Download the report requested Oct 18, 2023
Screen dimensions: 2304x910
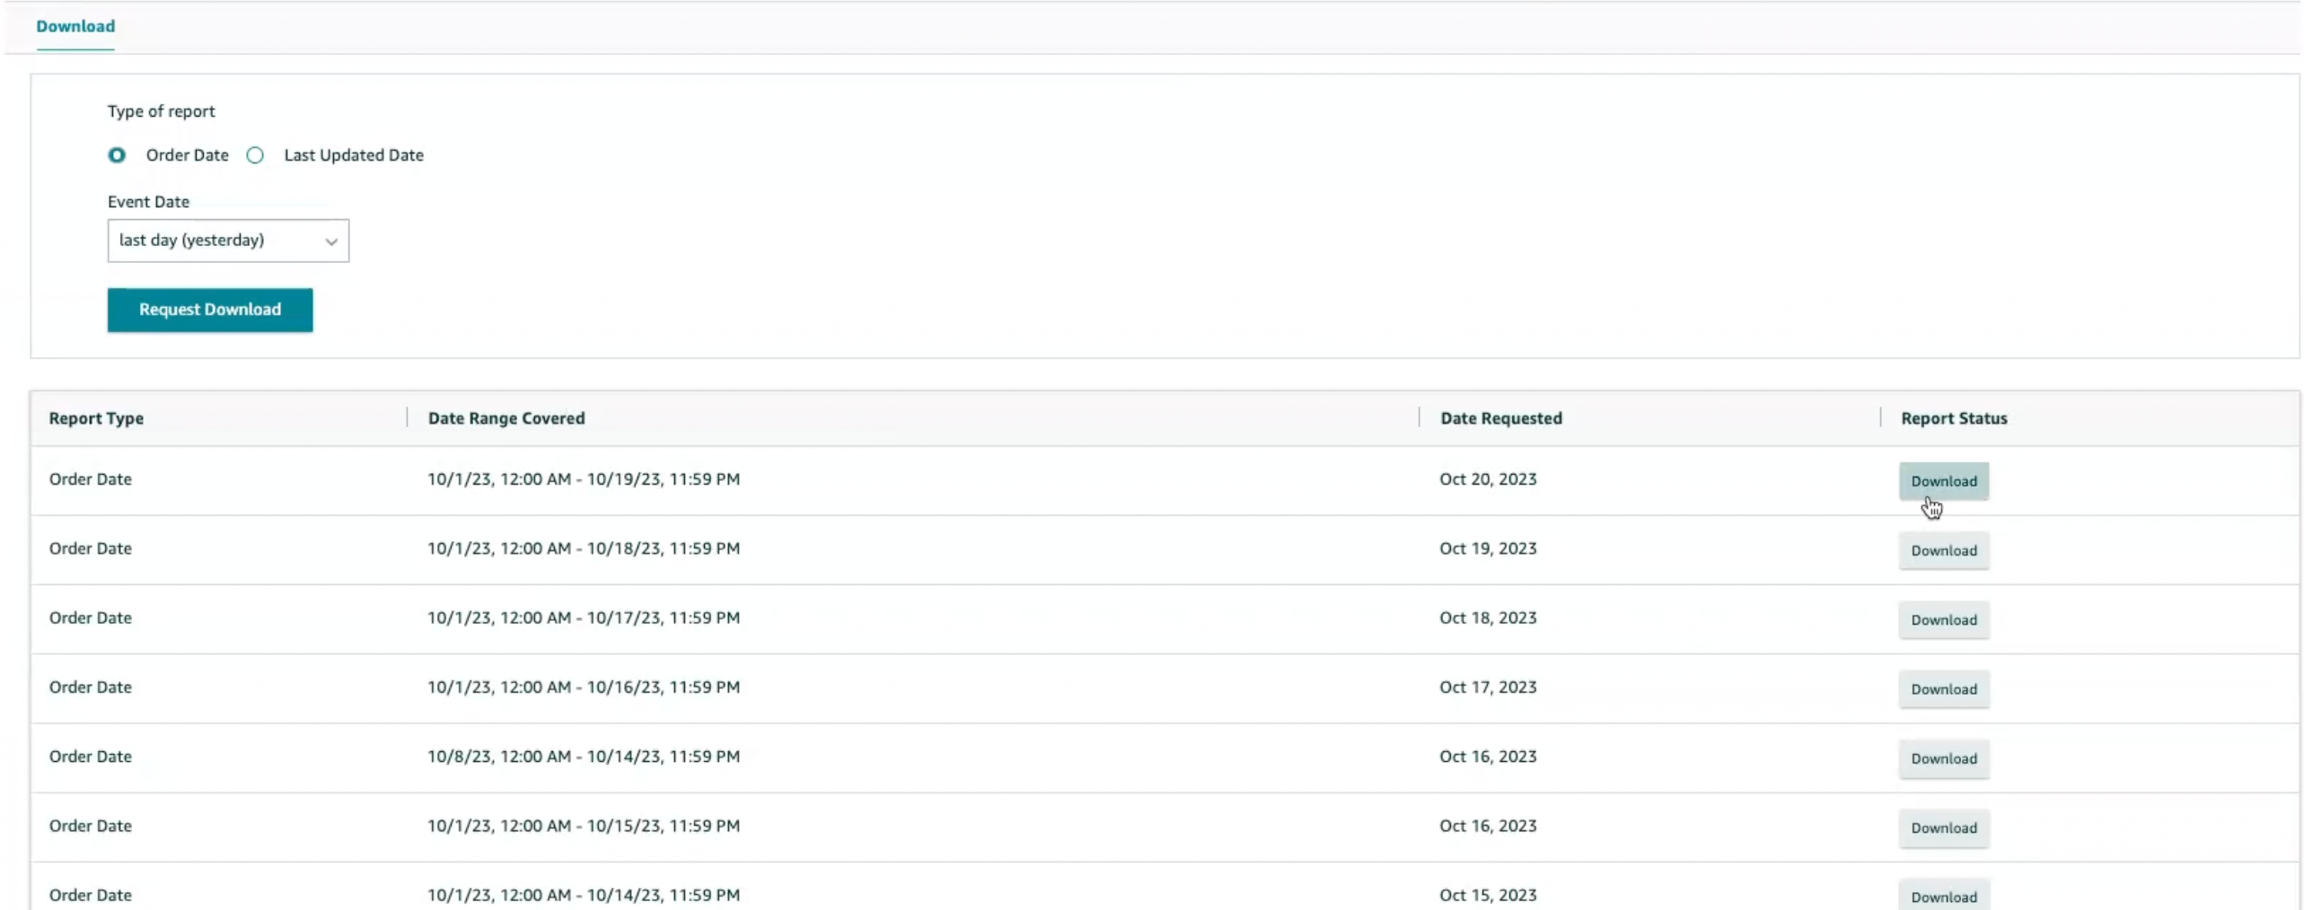[x=1943, y=620]
